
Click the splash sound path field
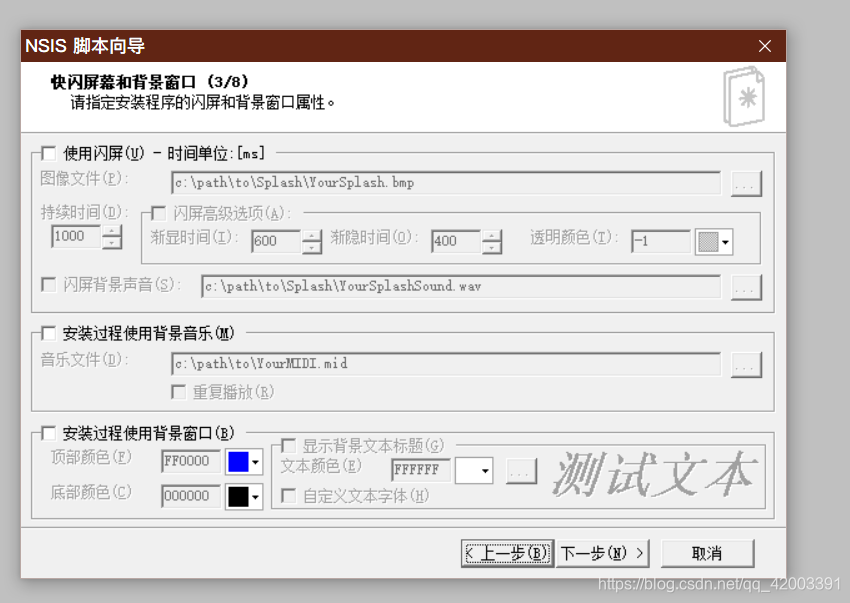pos(461,286)
